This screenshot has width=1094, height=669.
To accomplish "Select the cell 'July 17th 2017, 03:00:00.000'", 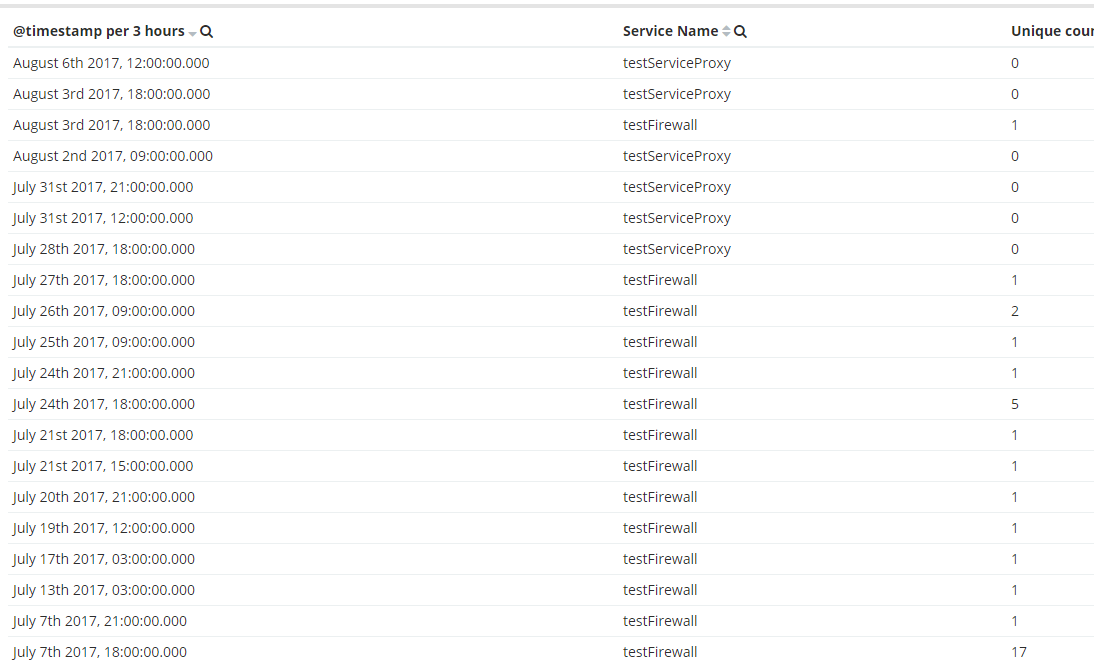I will [x=104, y=559].
